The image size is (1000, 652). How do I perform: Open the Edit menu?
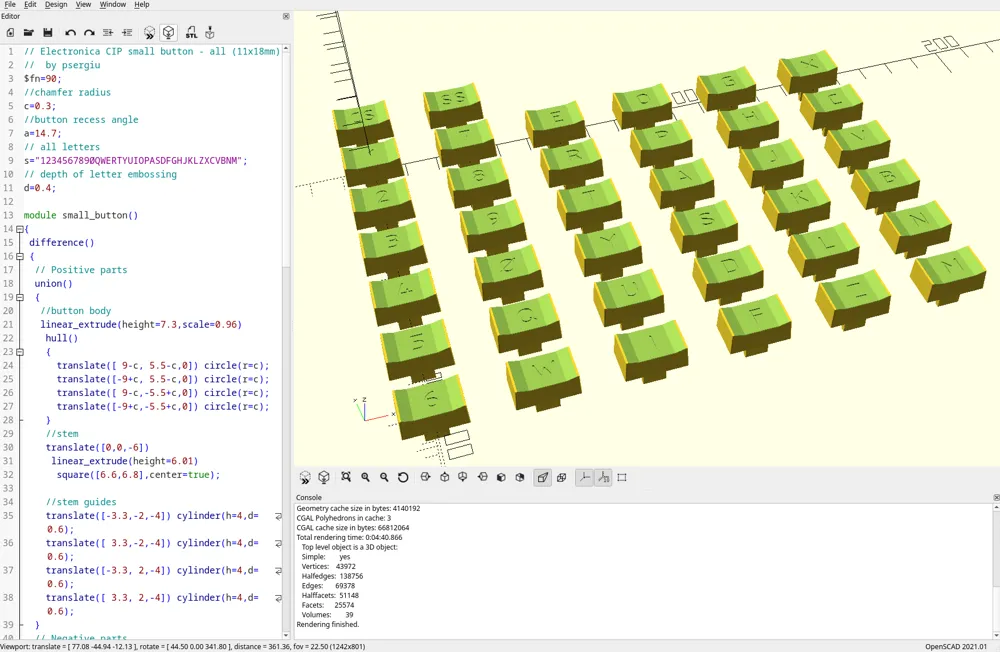click(30, 4)
